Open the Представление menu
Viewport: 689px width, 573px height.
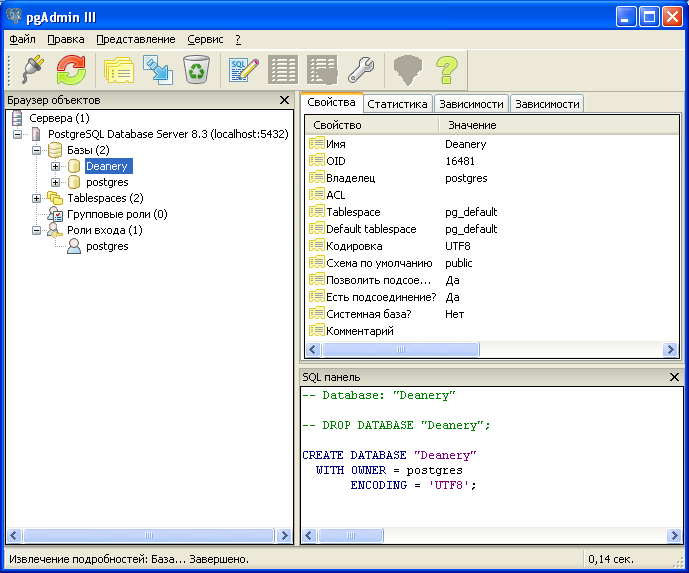tap(136, 40)
